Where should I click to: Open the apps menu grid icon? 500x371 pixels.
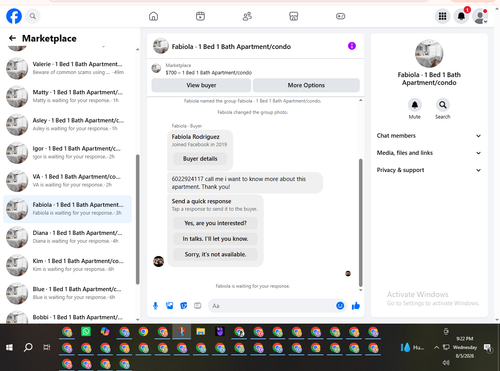[x=442, y=16]
